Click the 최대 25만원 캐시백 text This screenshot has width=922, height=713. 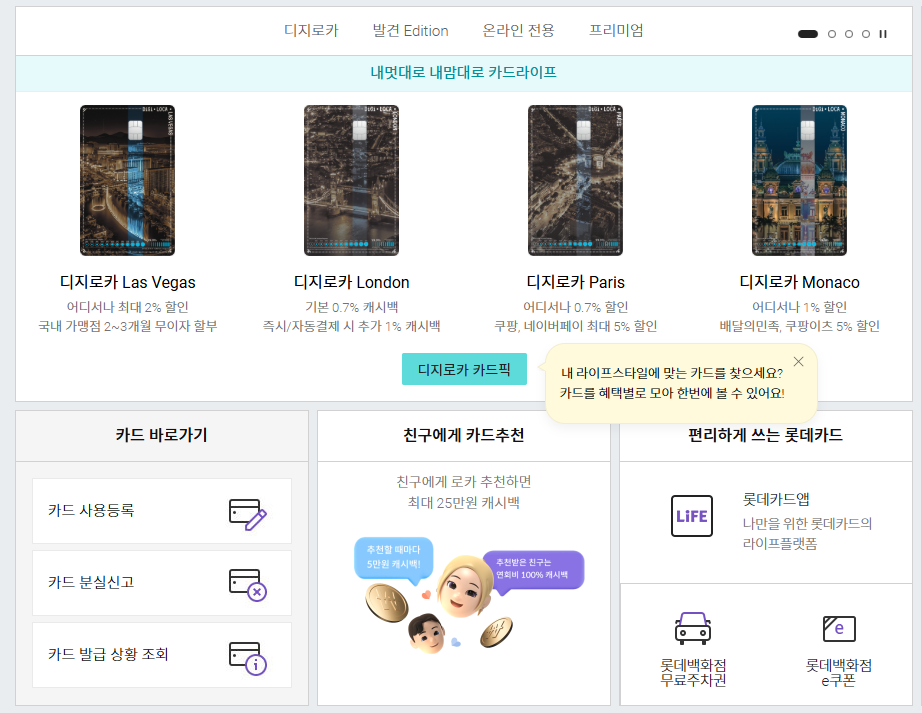pos(463,503)
